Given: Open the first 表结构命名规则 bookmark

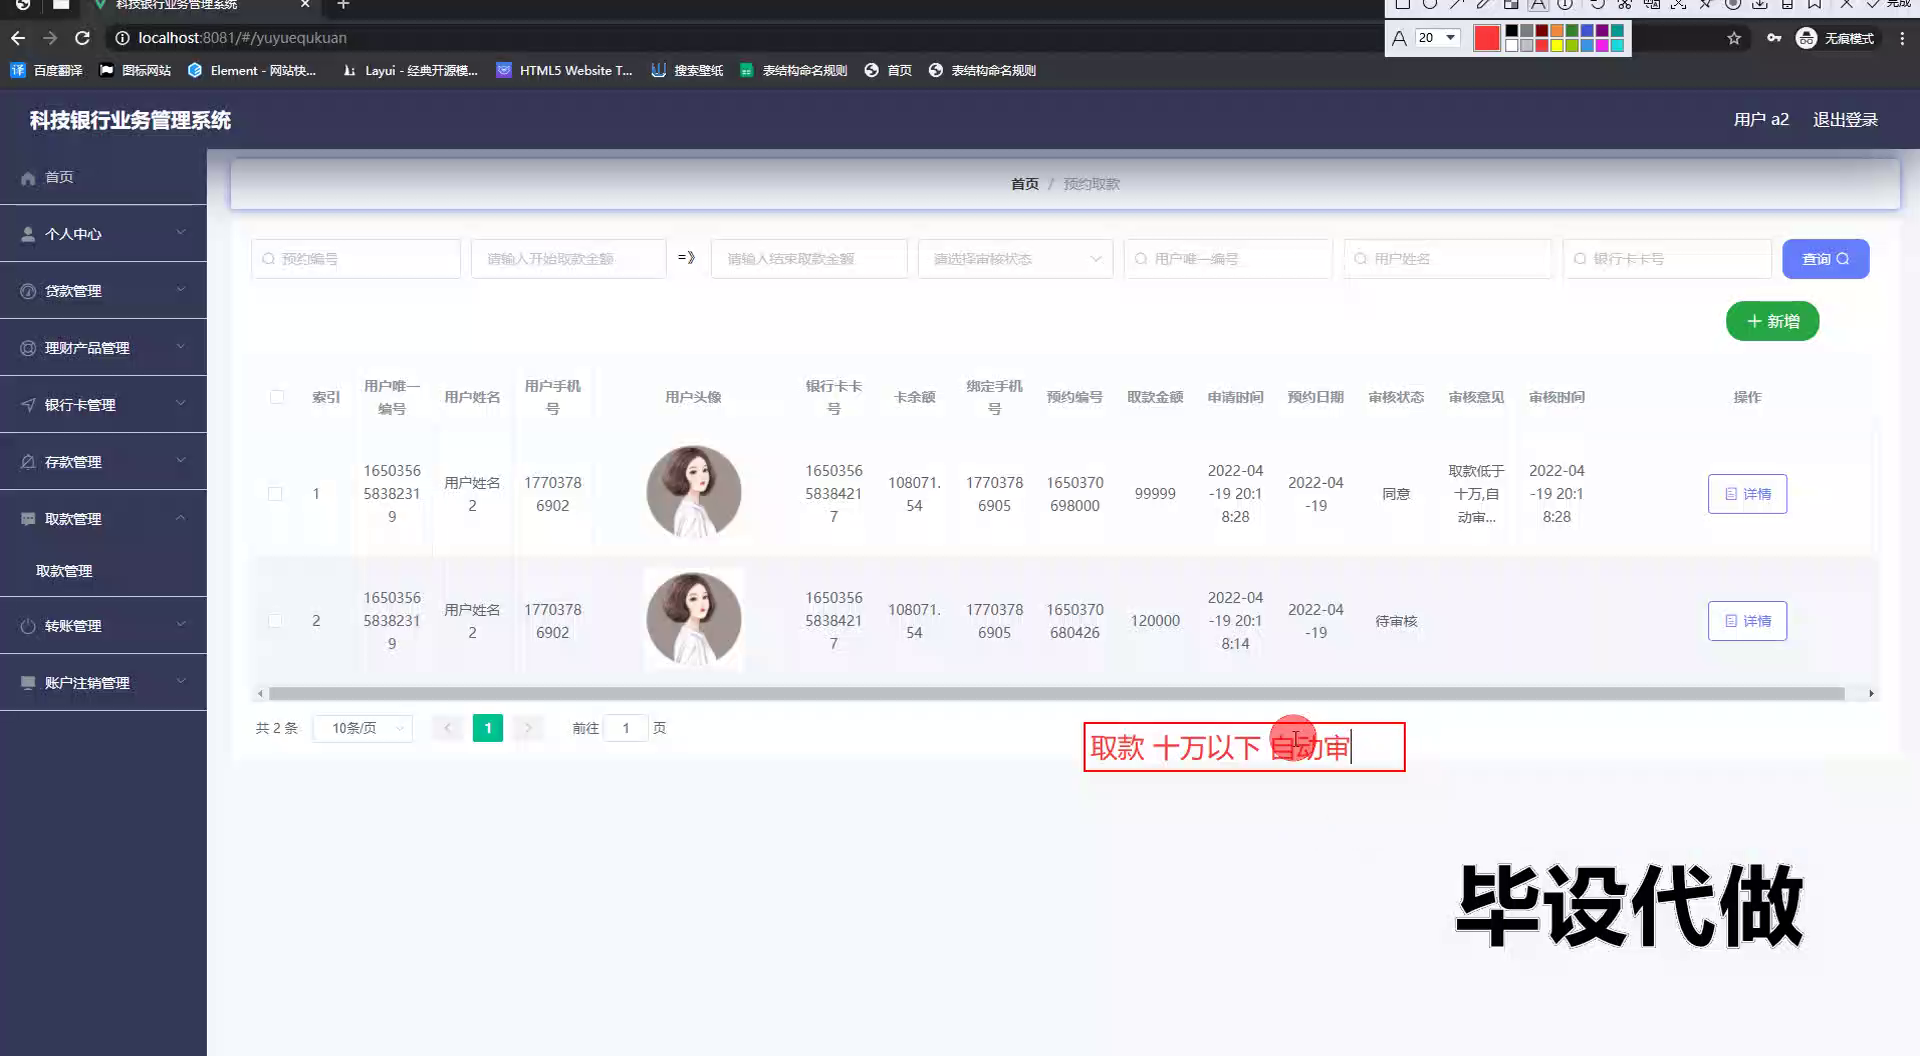Looking at the screenshot, I should pyautogui.click(x=794, y=70).
